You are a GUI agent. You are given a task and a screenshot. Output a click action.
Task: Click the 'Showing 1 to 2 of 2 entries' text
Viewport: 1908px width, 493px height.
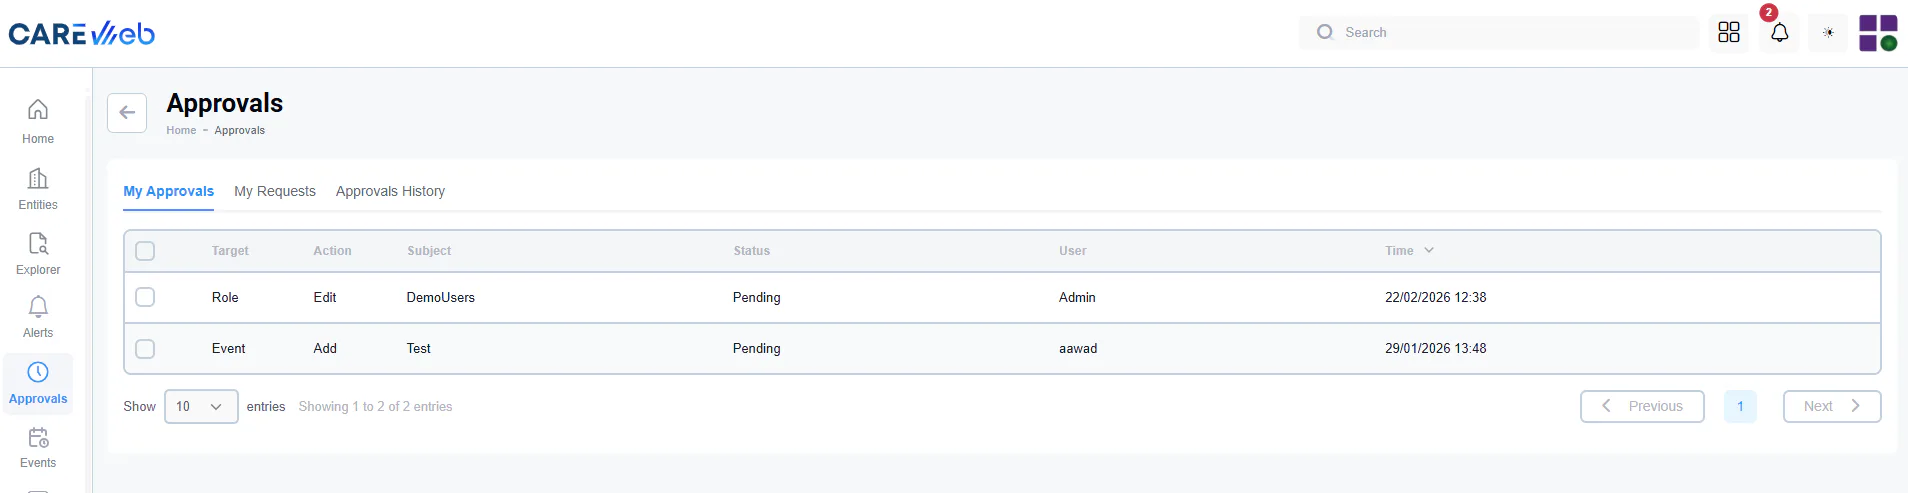(x=376, y=406)
